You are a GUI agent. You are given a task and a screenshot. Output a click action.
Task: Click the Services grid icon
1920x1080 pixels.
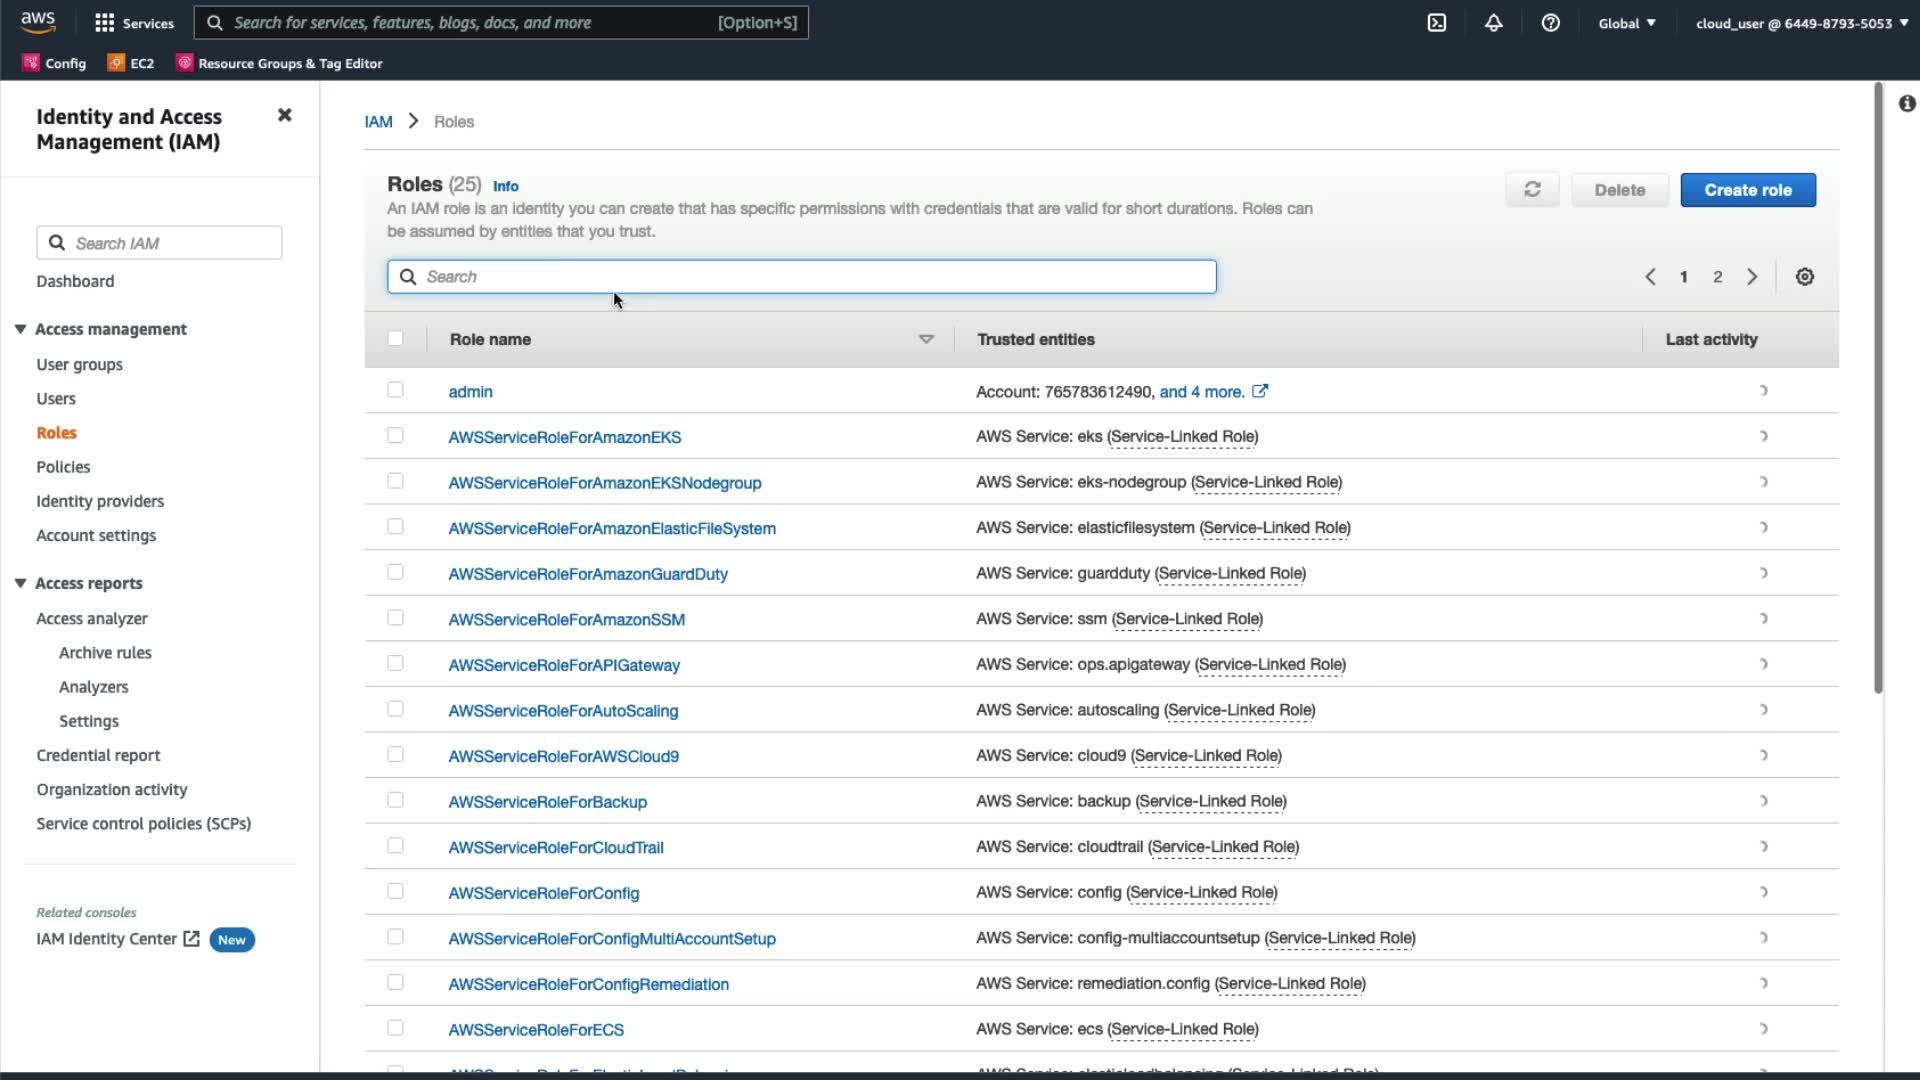104,23
